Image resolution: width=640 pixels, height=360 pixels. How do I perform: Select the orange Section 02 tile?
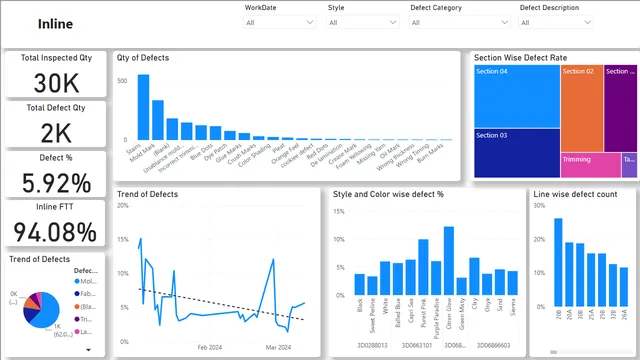tap(582, 109)
